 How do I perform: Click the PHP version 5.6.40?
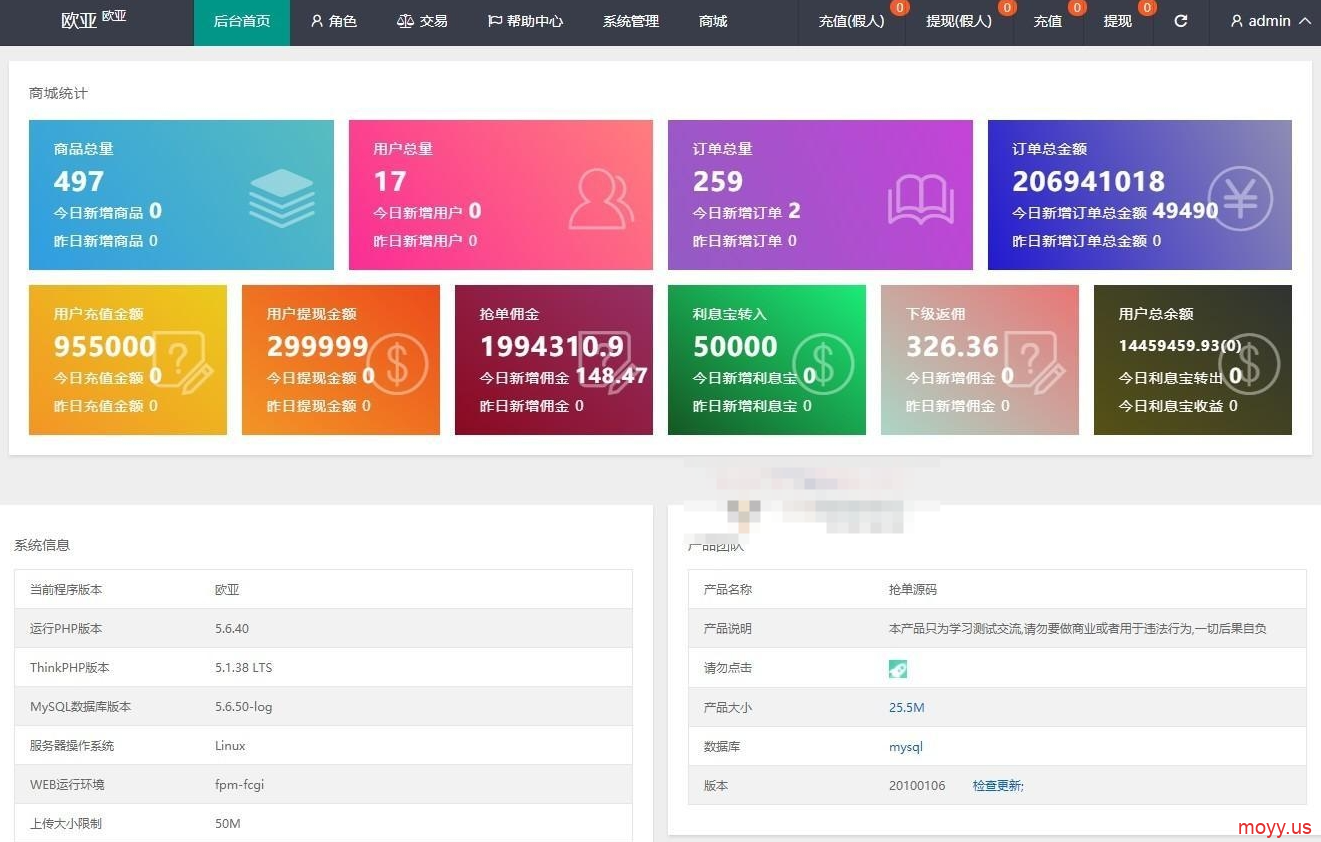[232, 629]
